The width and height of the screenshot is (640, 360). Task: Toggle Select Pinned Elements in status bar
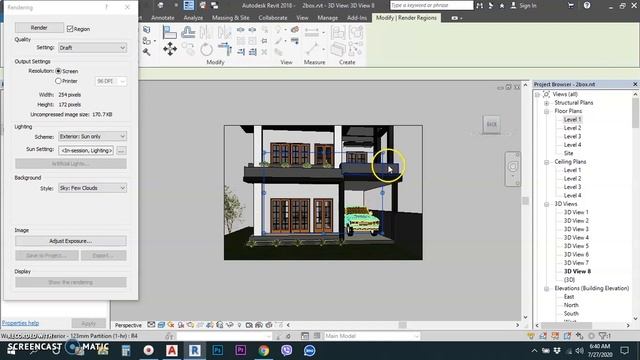555,336
